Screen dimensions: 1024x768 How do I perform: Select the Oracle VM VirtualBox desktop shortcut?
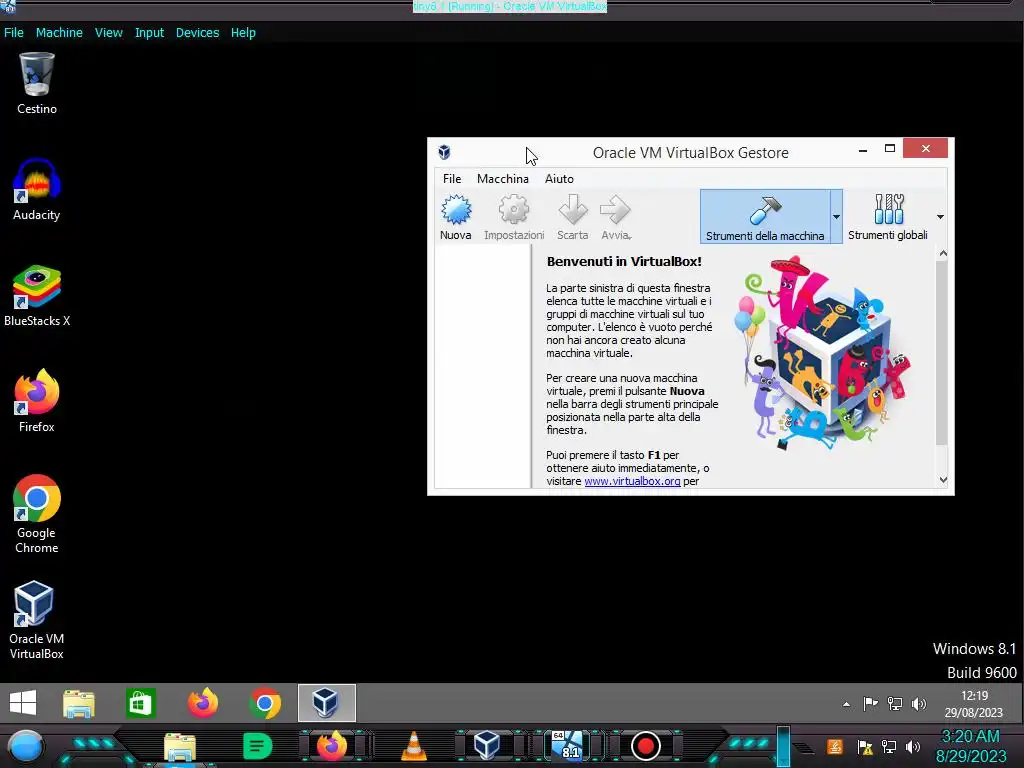37,620
